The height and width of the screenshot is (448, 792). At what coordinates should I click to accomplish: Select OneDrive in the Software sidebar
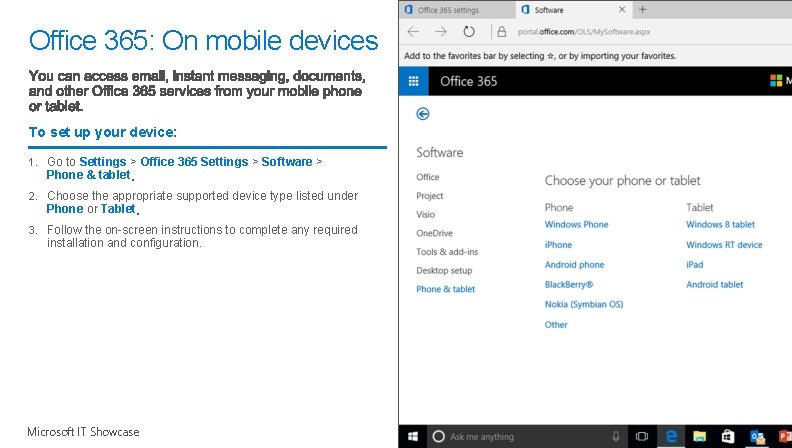tap(434, 233)
